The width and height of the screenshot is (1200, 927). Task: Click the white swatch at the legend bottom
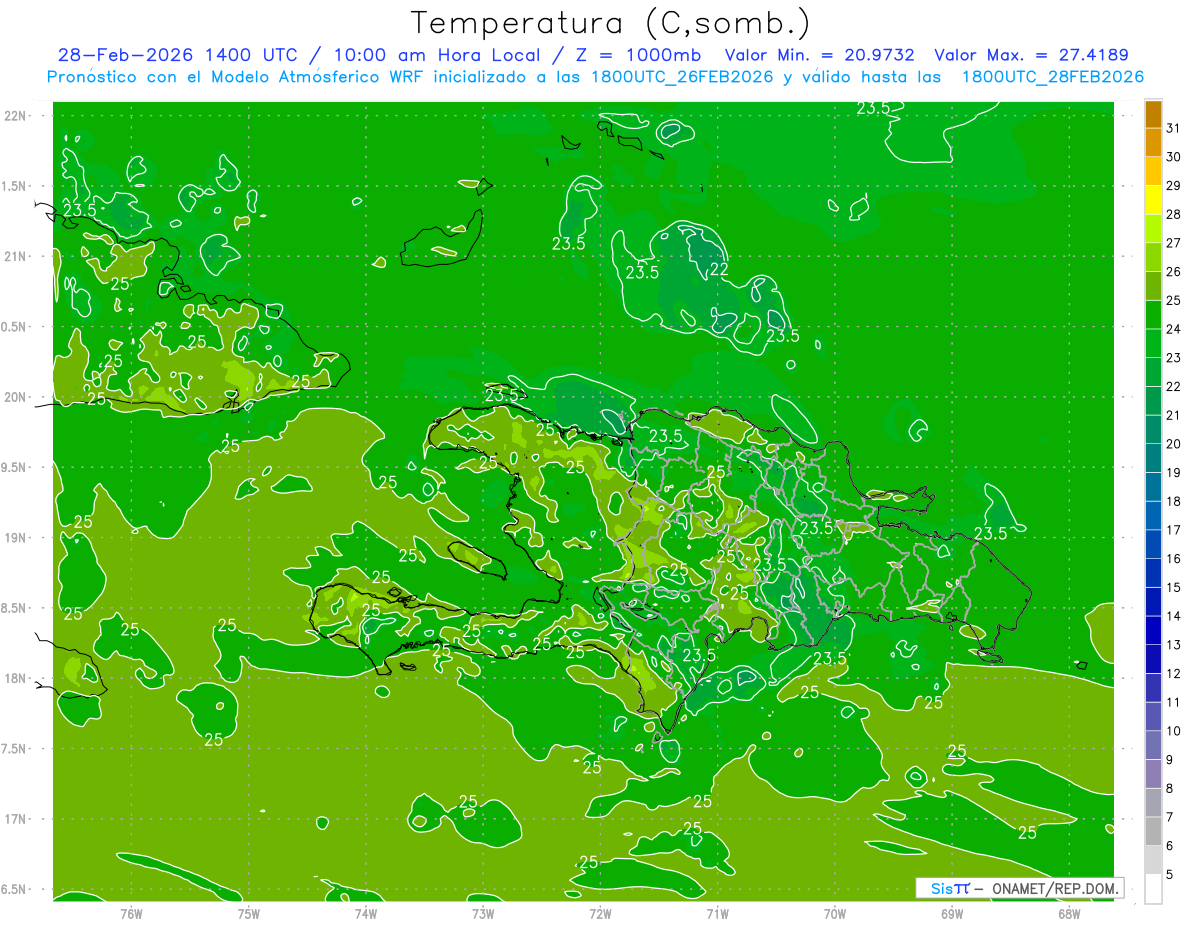point(1153,888)
